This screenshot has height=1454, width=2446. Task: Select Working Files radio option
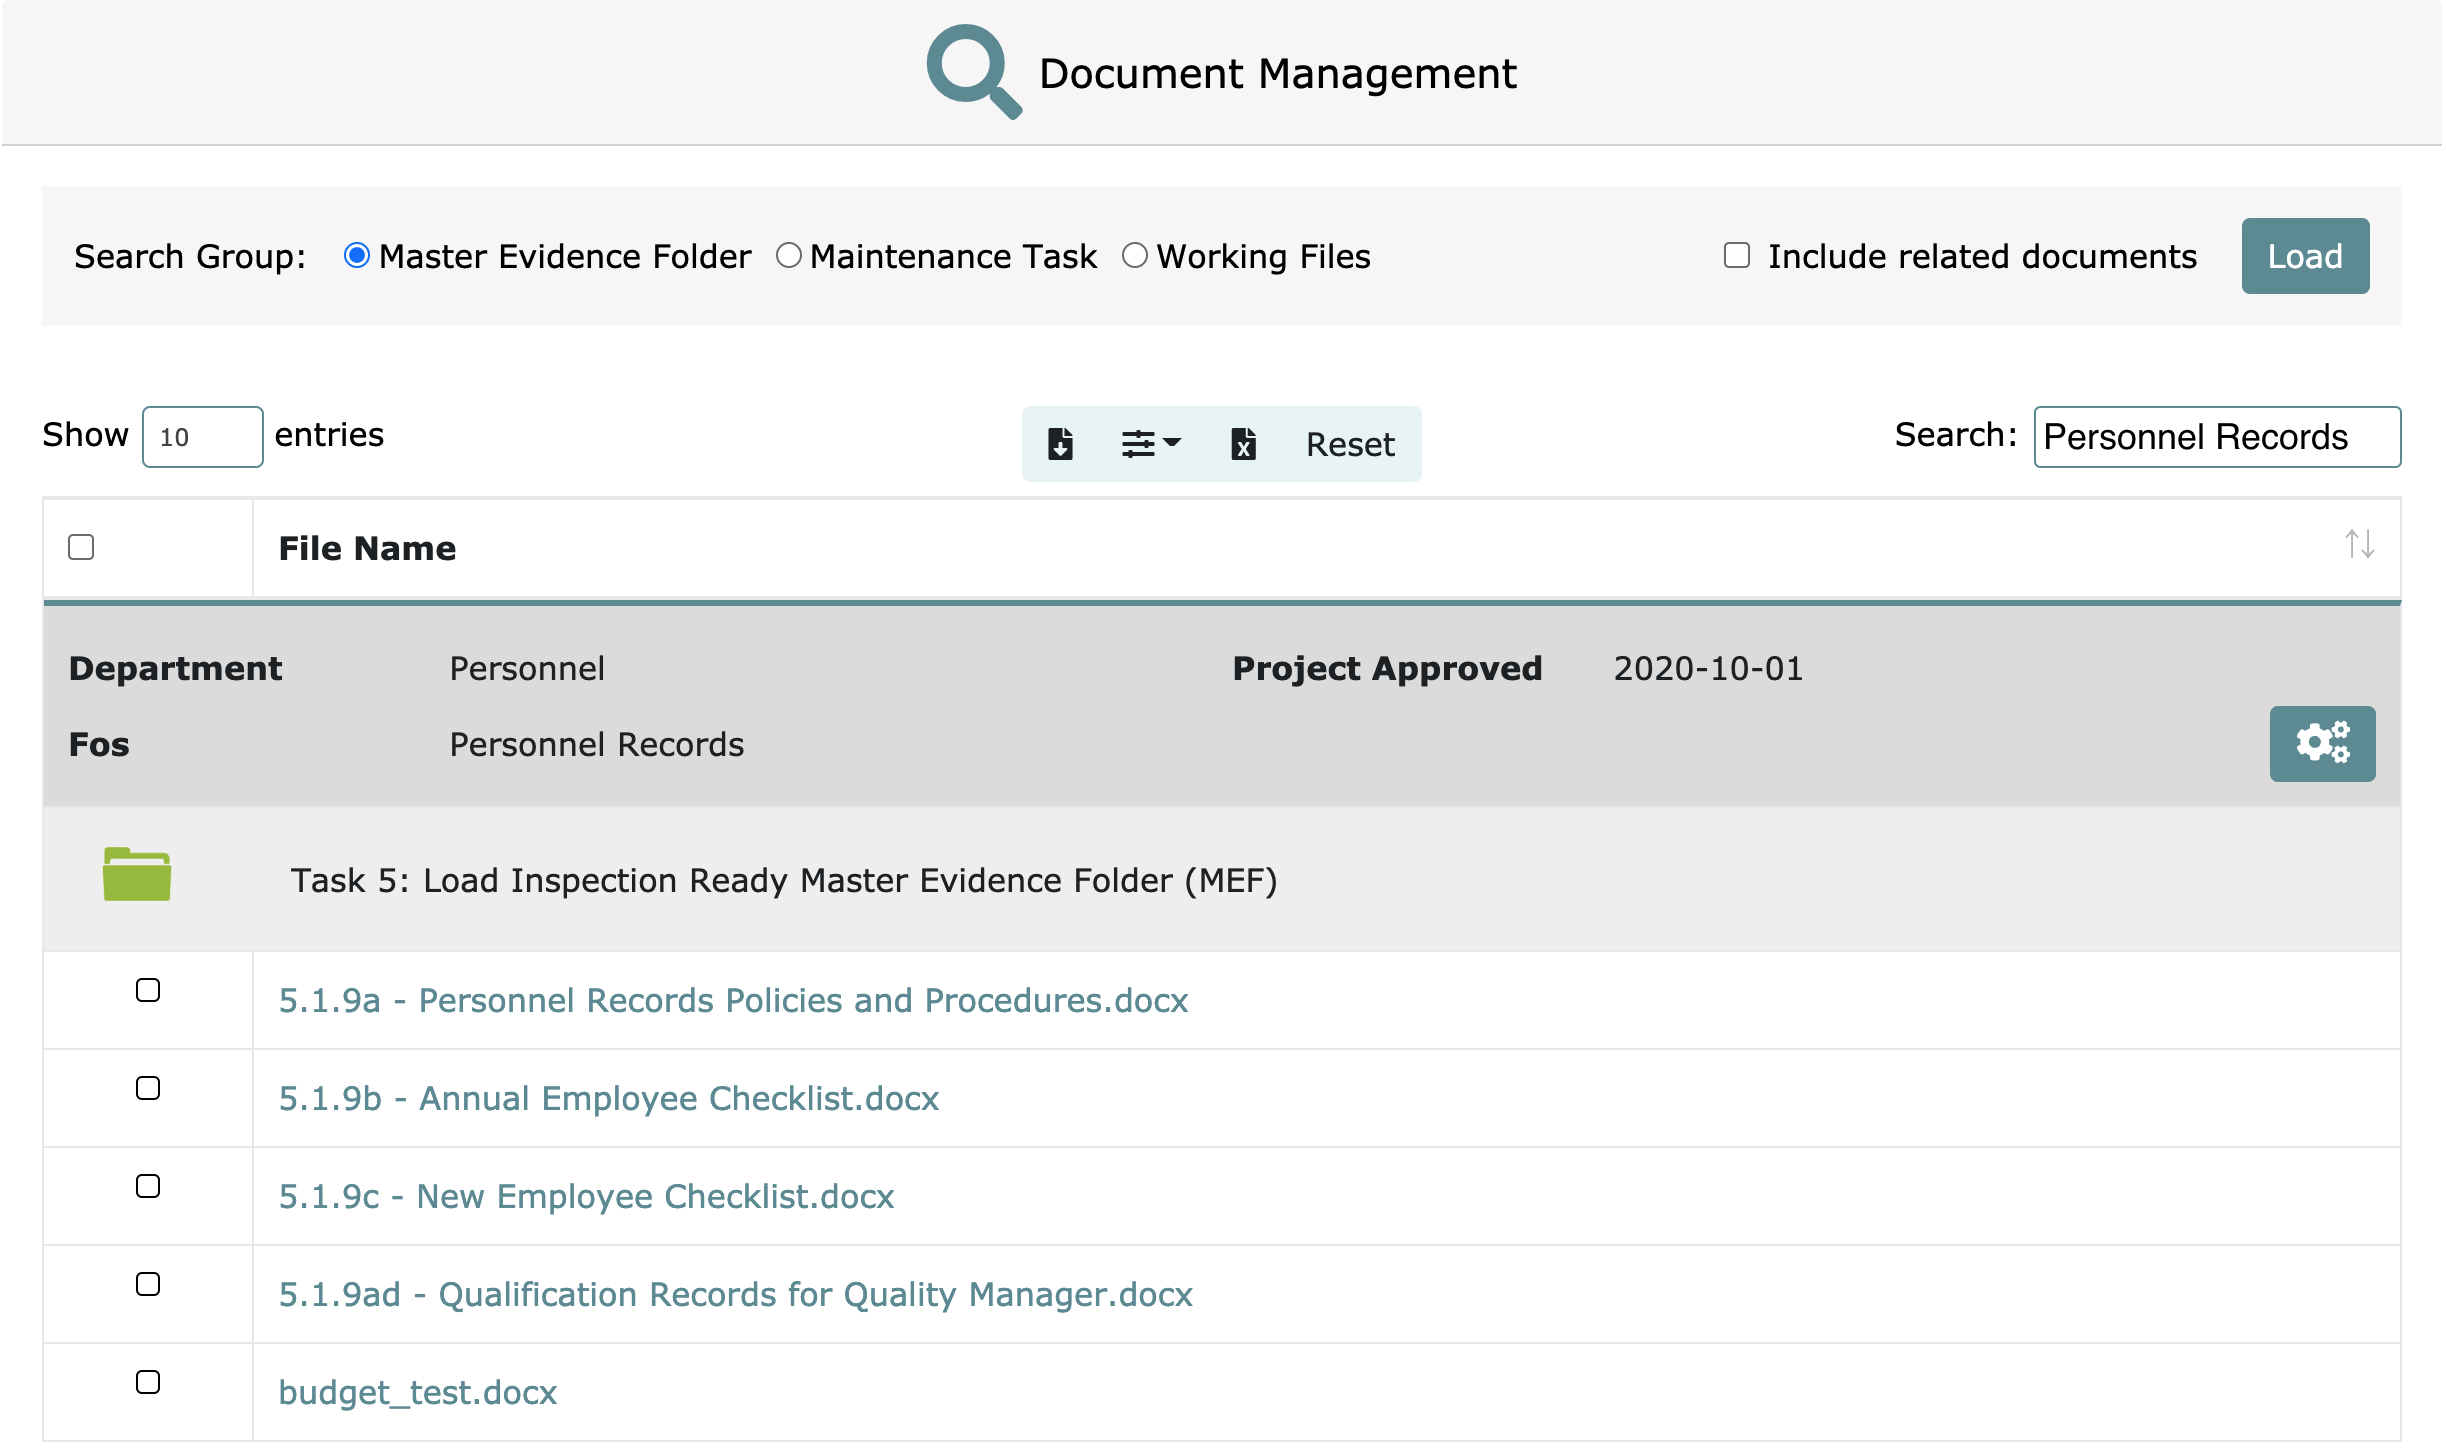[1134, 256]
